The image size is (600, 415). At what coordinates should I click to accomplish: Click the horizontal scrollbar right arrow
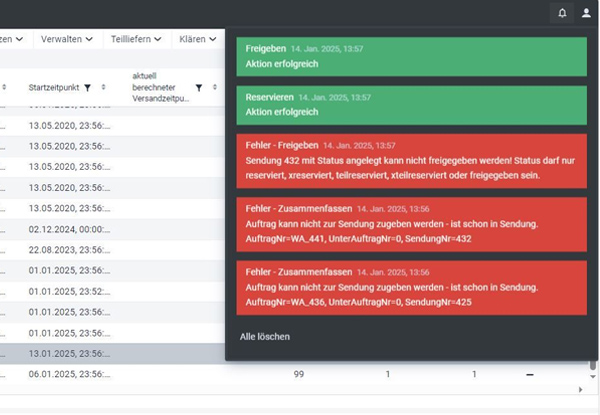coord(580,390)
